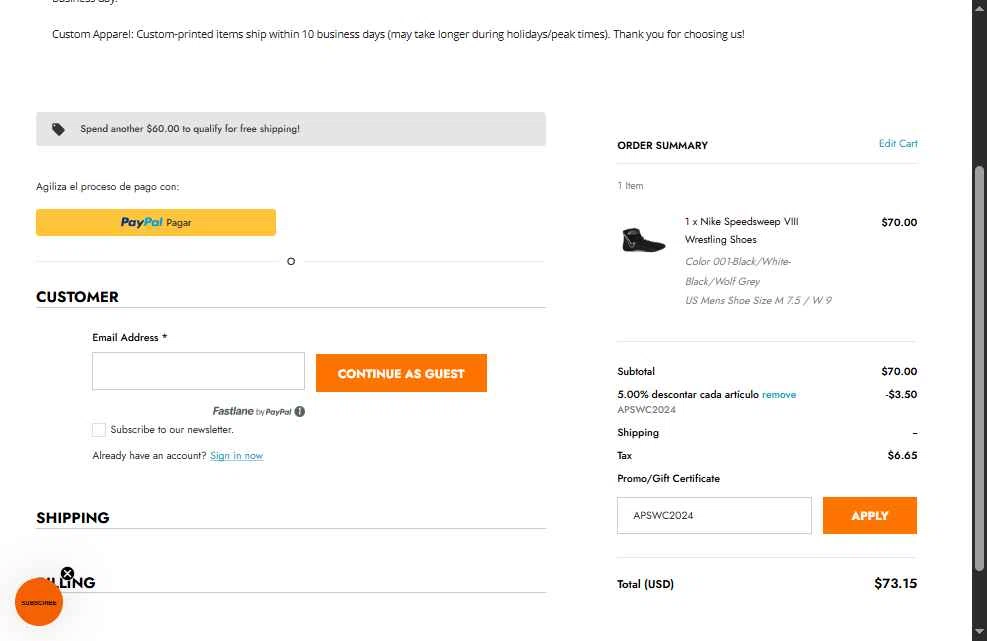Screen dimensions: 987x641
Task: Dismiss the subscribe bubble with X
Action: pos(67,574)
